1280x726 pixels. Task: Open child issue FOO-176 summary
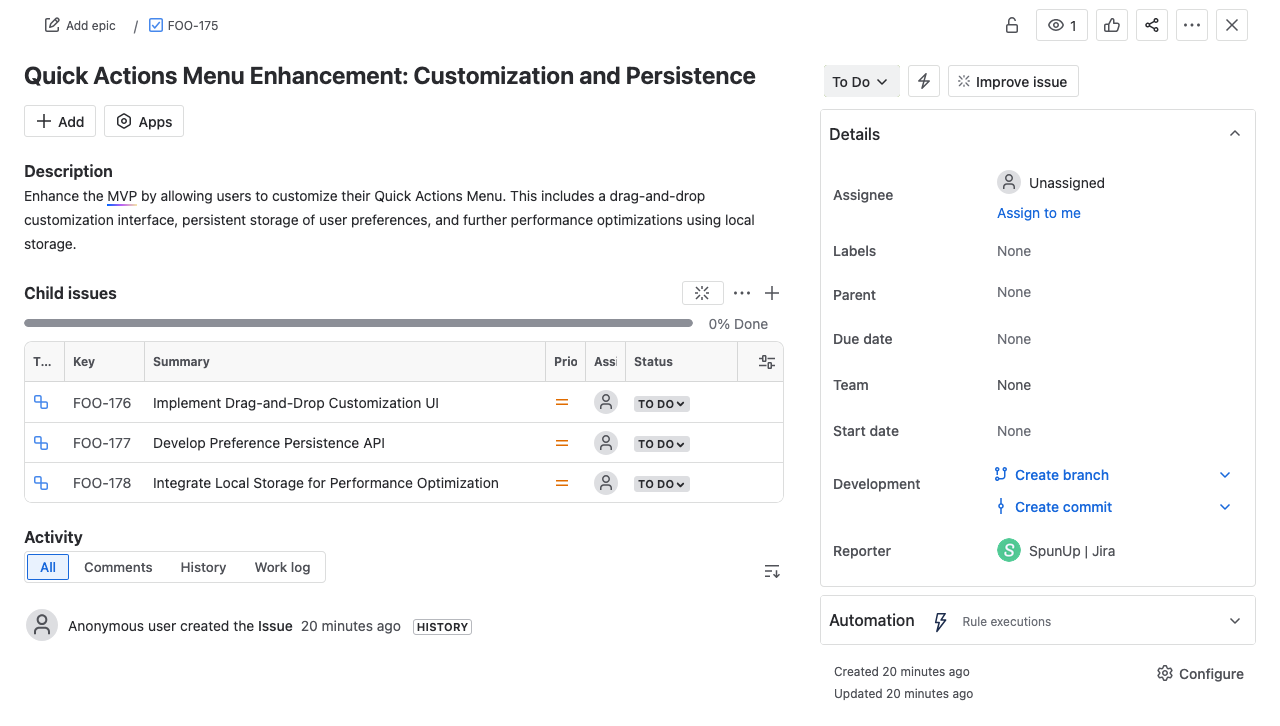pos(295,403)
